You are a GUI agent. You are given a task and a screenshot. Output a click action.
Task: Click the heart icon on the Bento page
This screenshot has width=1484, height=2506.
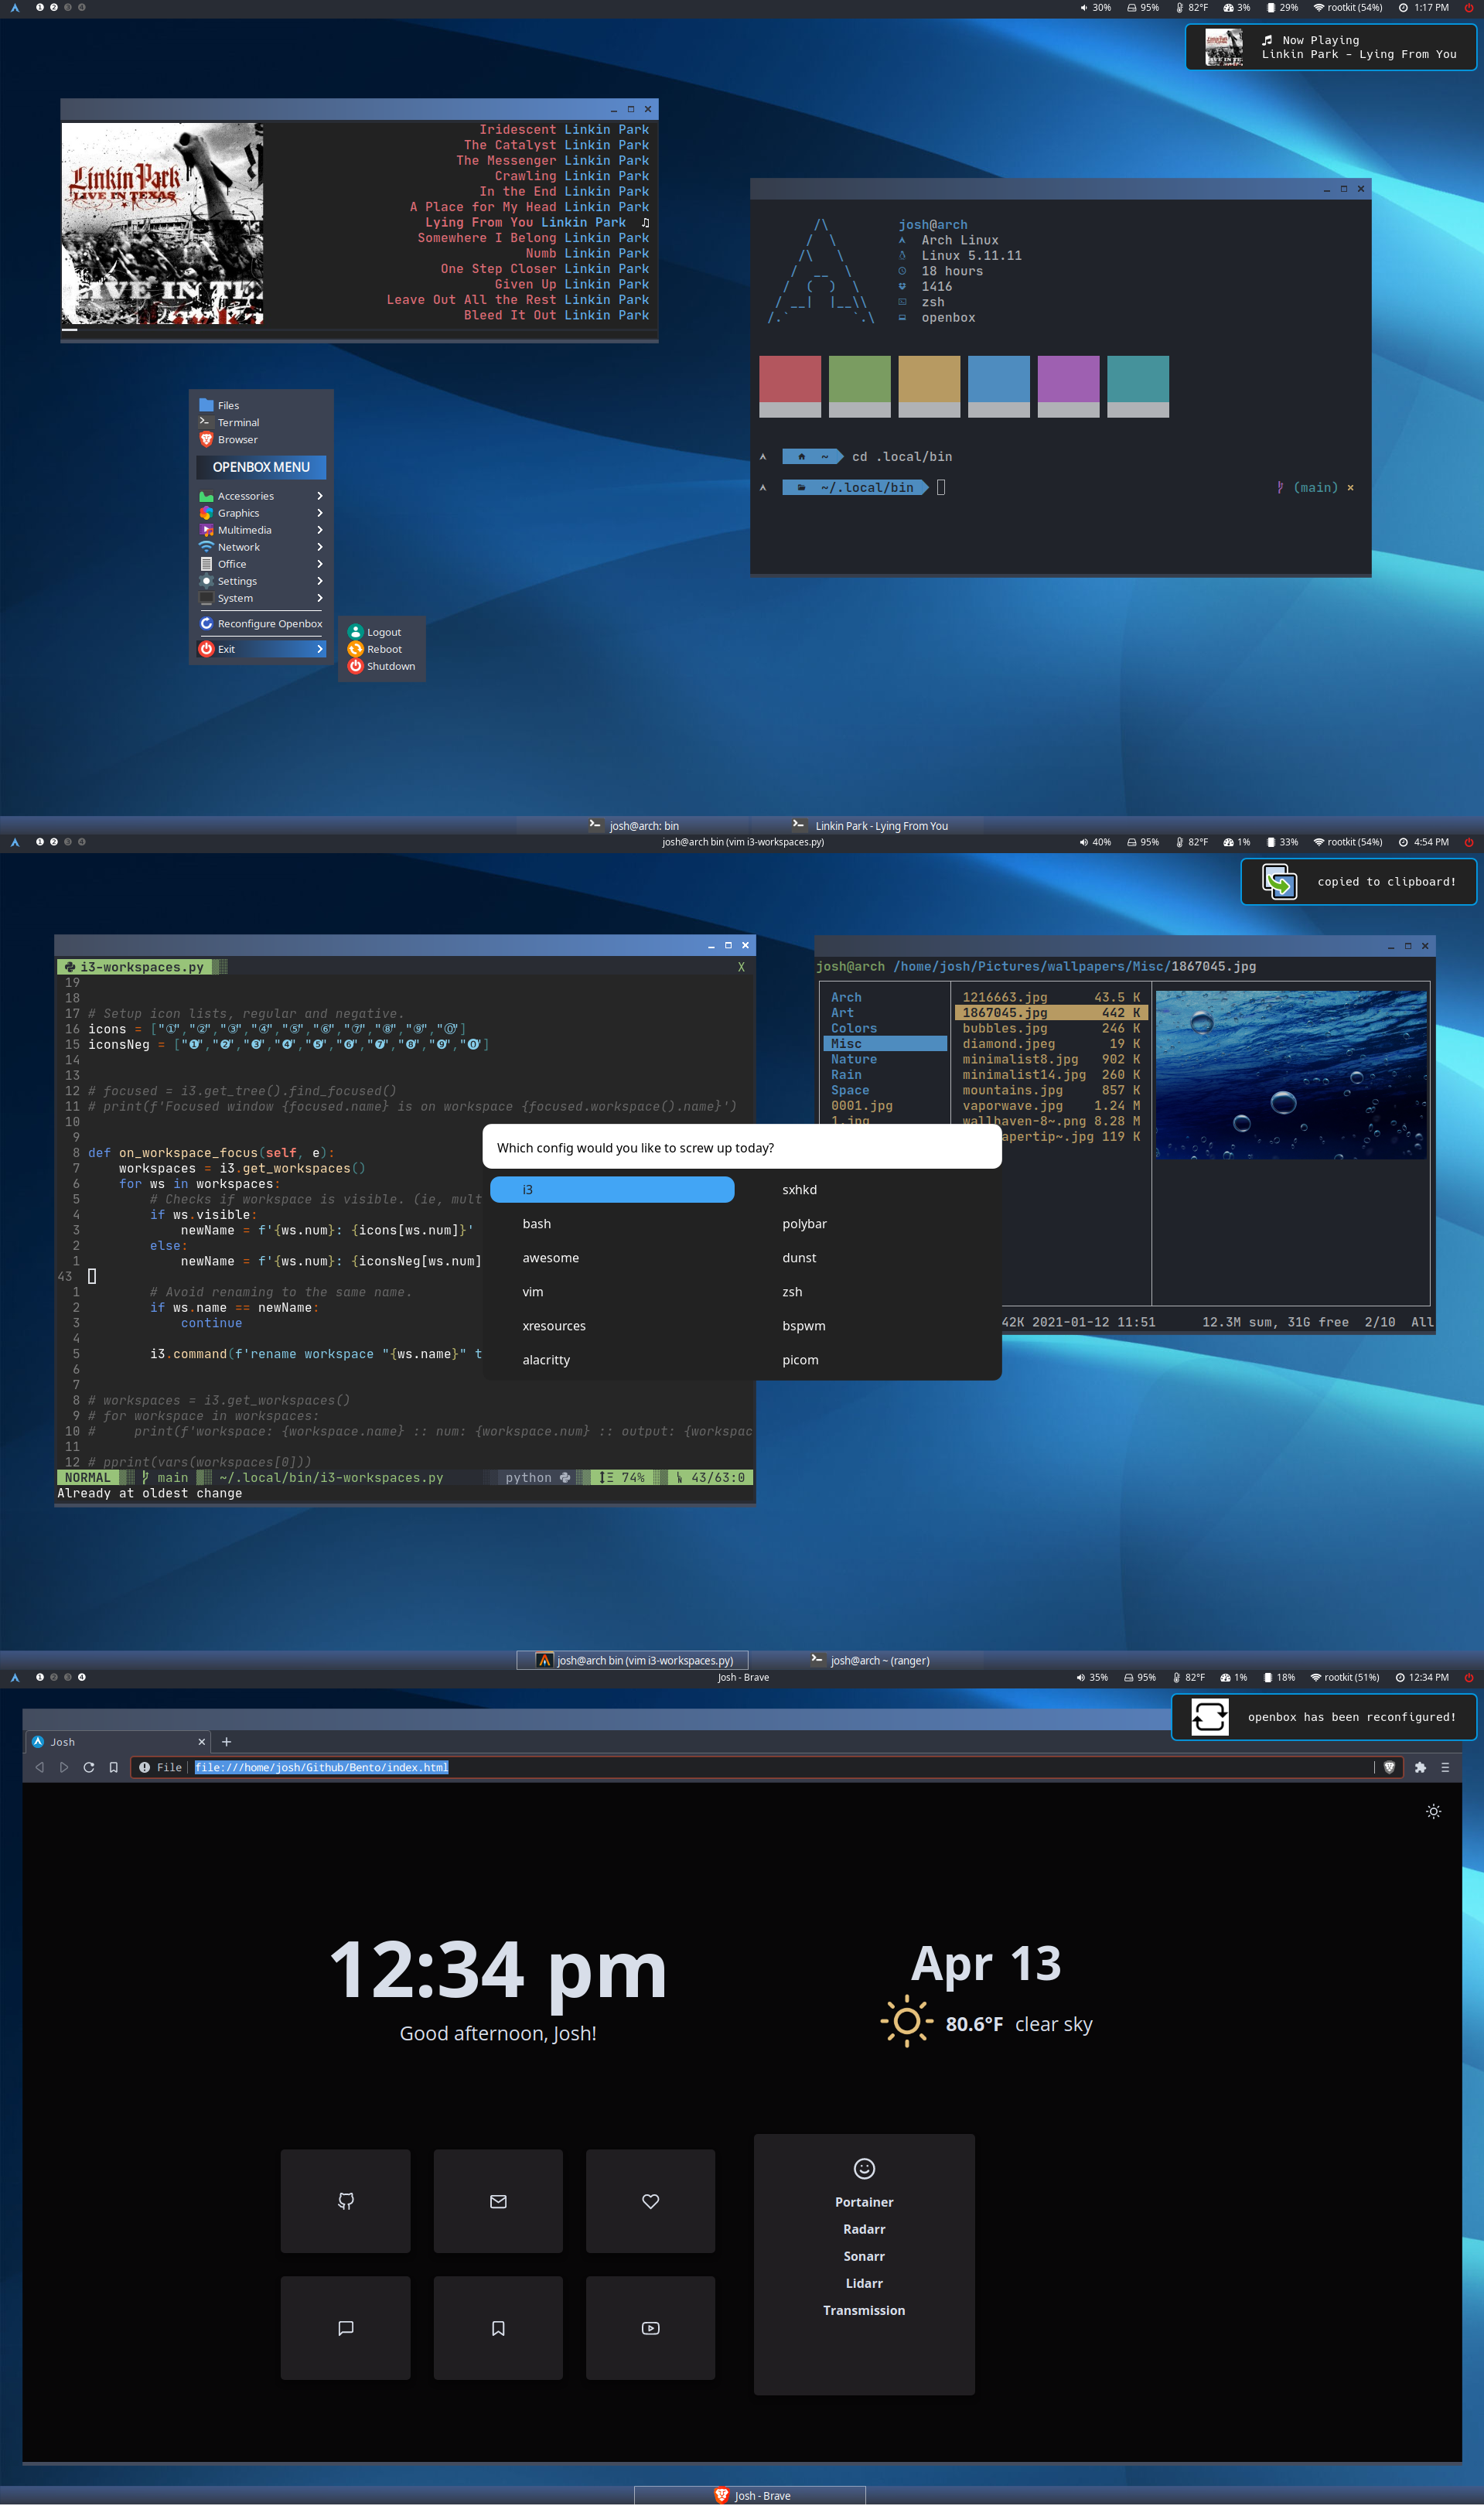[650, 2201]
